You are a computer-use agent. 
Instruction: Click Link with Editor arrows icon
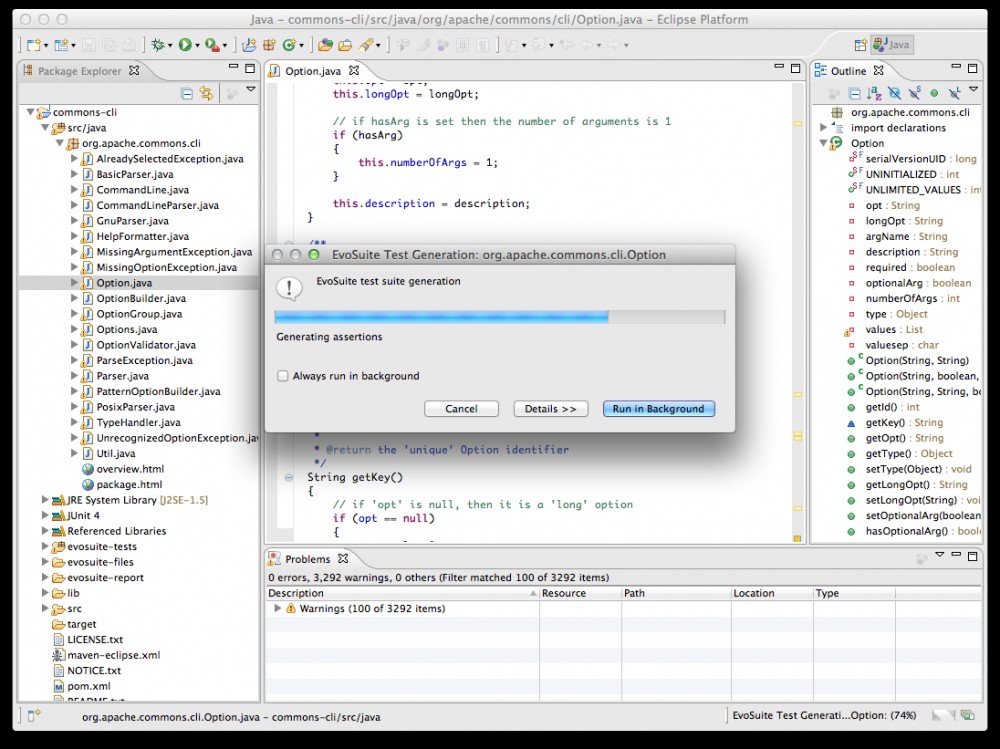[x=206, y=93]
